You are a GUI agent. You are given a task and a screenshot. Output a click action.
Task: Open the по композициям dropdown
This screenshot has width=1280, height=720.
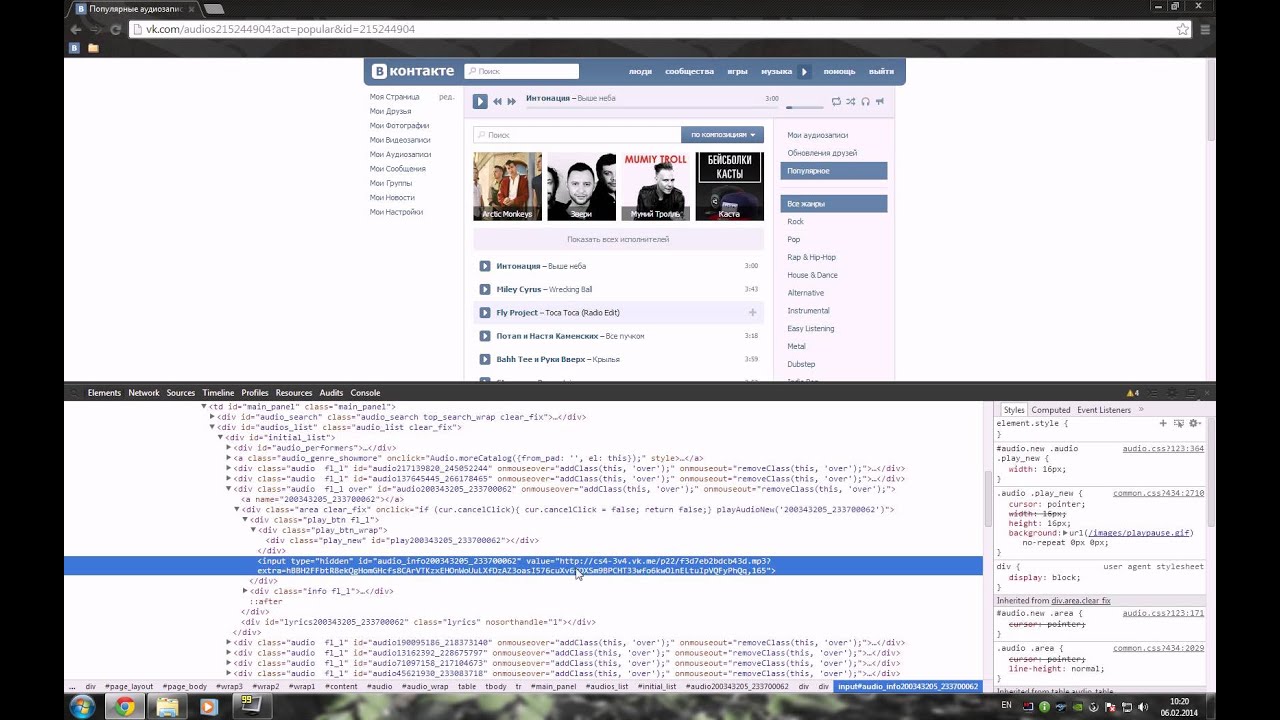722,134
